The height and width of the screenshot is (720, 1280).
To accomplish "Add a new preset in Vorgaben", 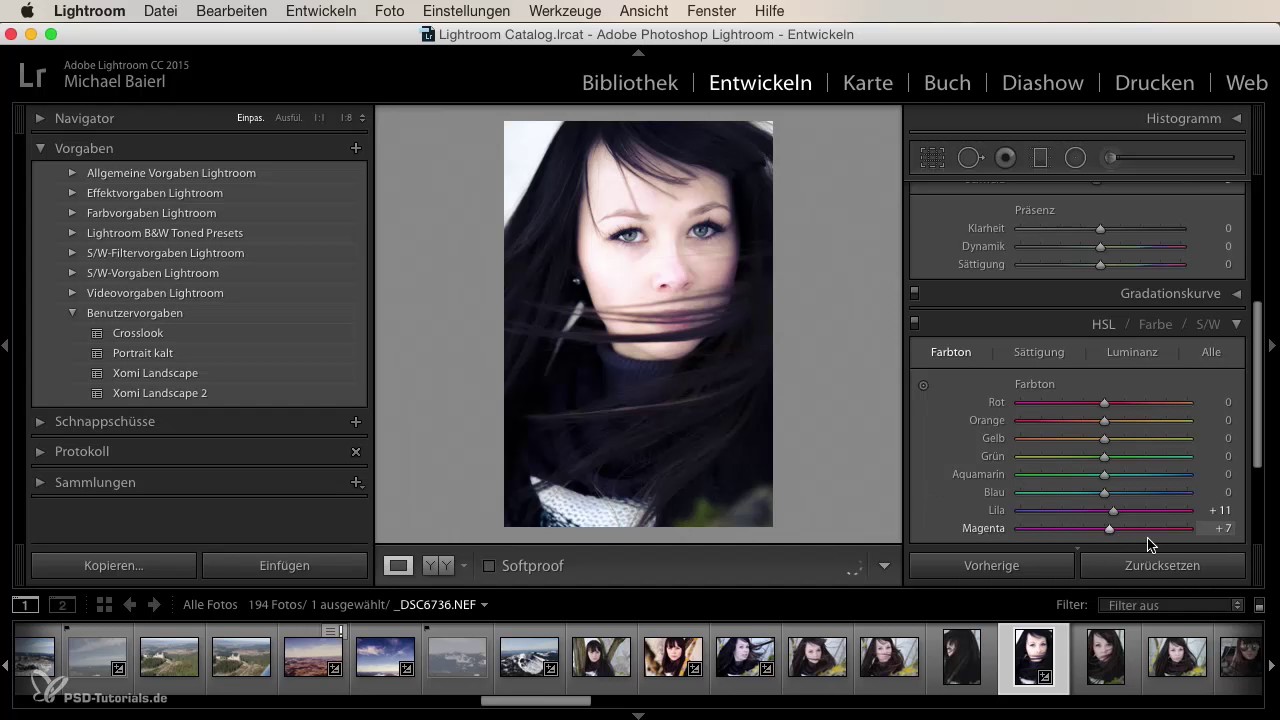I will (355, 148).
